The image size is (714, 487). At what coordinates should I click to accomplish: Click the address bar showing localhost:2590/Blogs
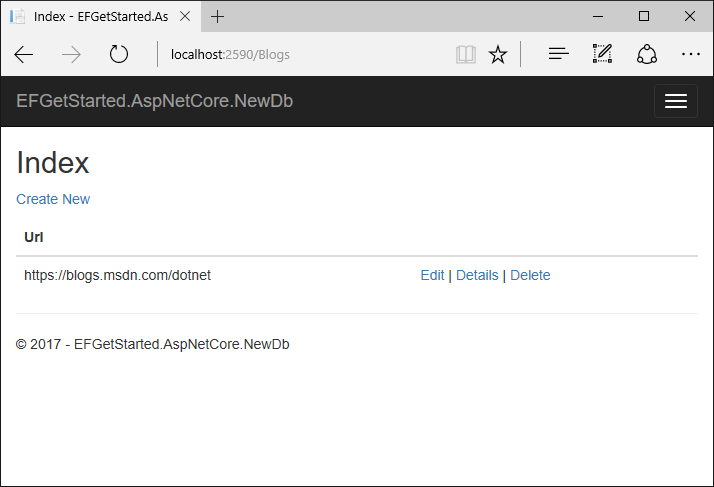click(300, 54)
